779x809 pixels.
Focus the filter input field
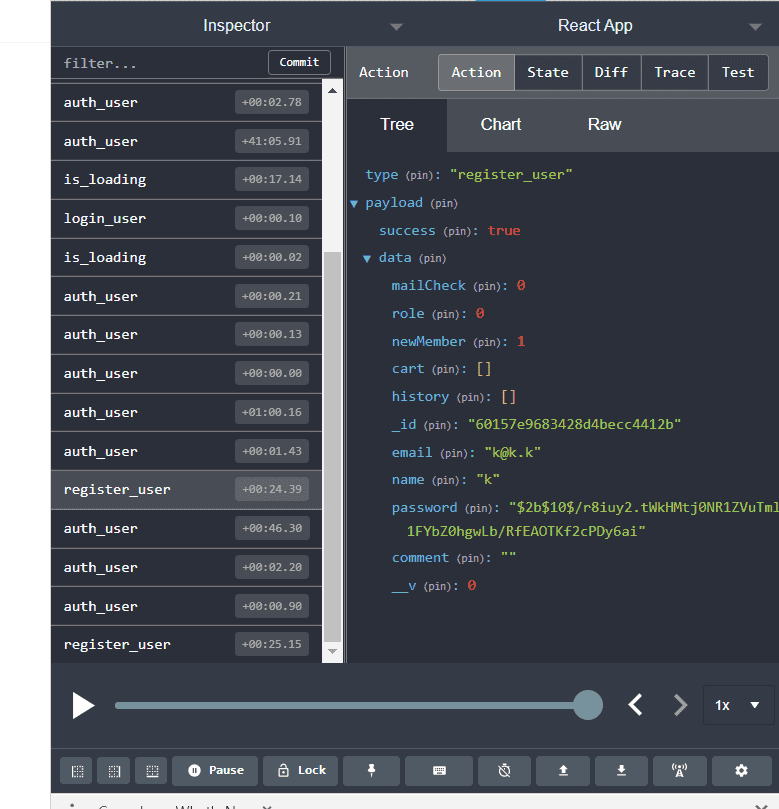pos(160,63)
